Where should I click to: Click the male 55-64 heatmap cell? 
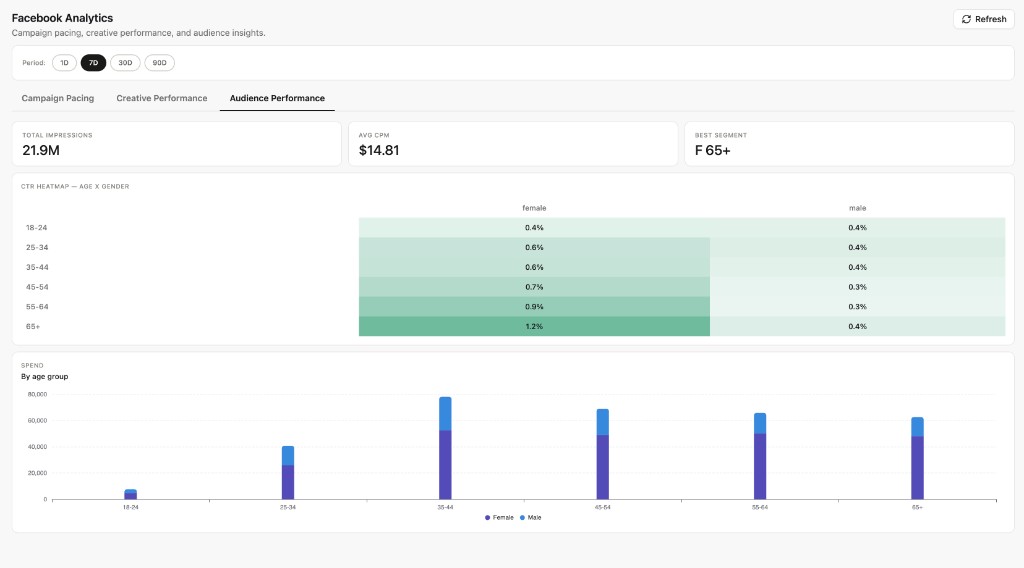tap(857, 306)
